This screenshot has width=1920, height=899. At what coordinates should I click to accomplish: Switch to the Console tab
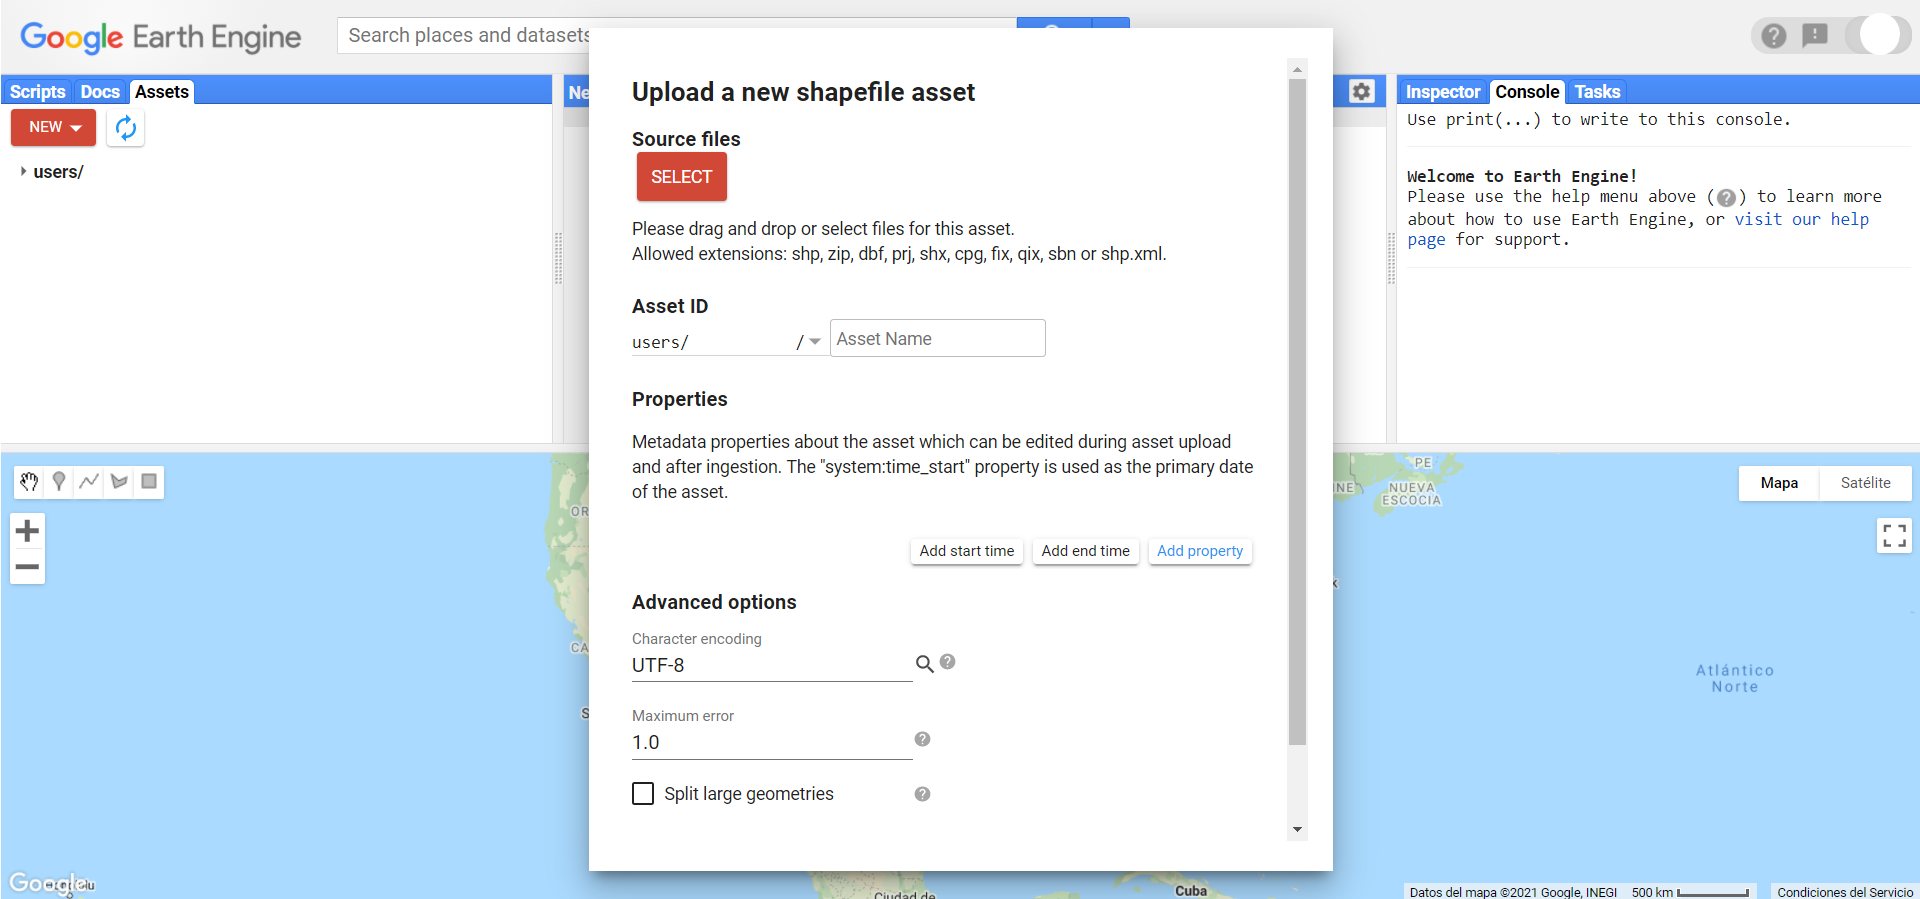(x=1527, y=92)
